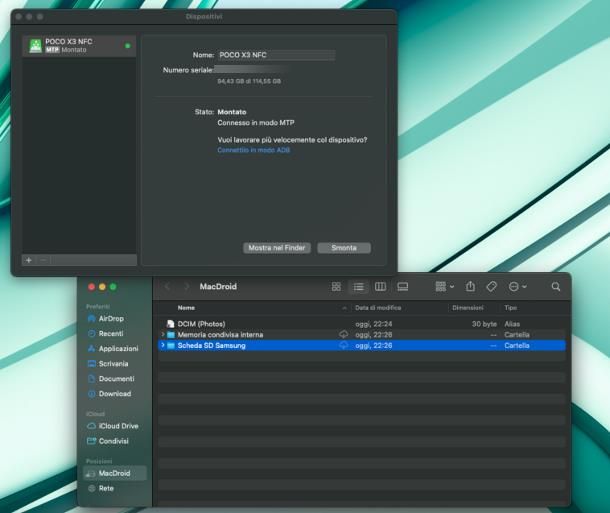Remove device with the minus button
The image size is (610, 513).
tap(44, 260)
